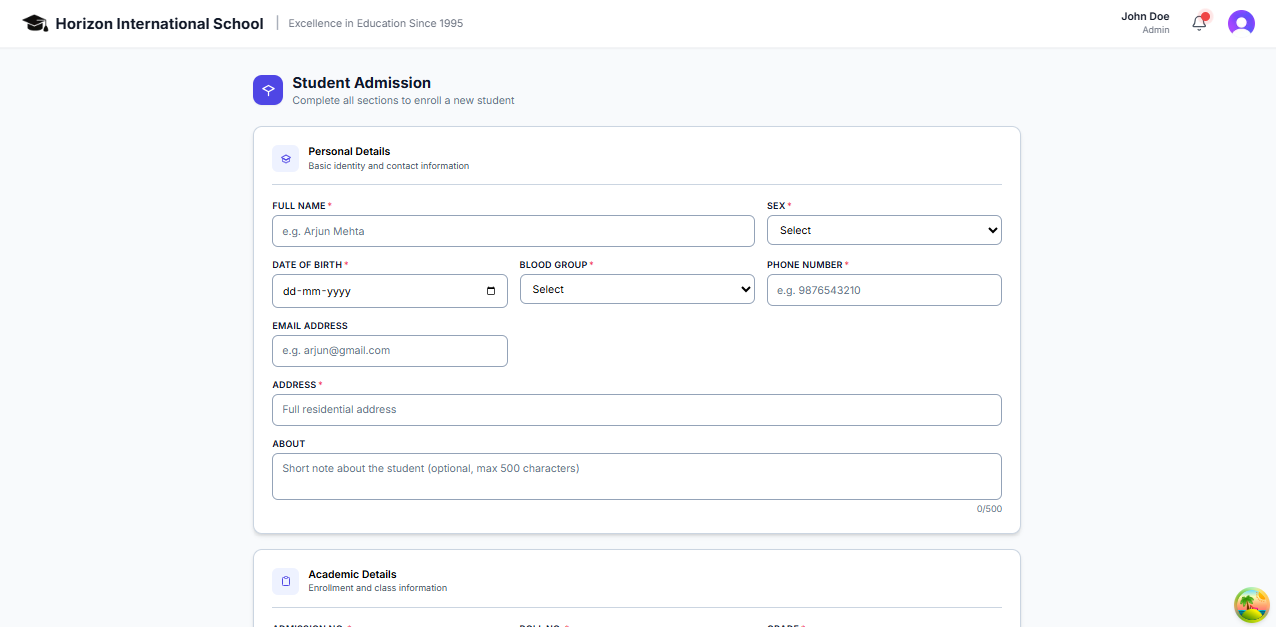Click the Student Admission heading icon

tap(268, 90)
